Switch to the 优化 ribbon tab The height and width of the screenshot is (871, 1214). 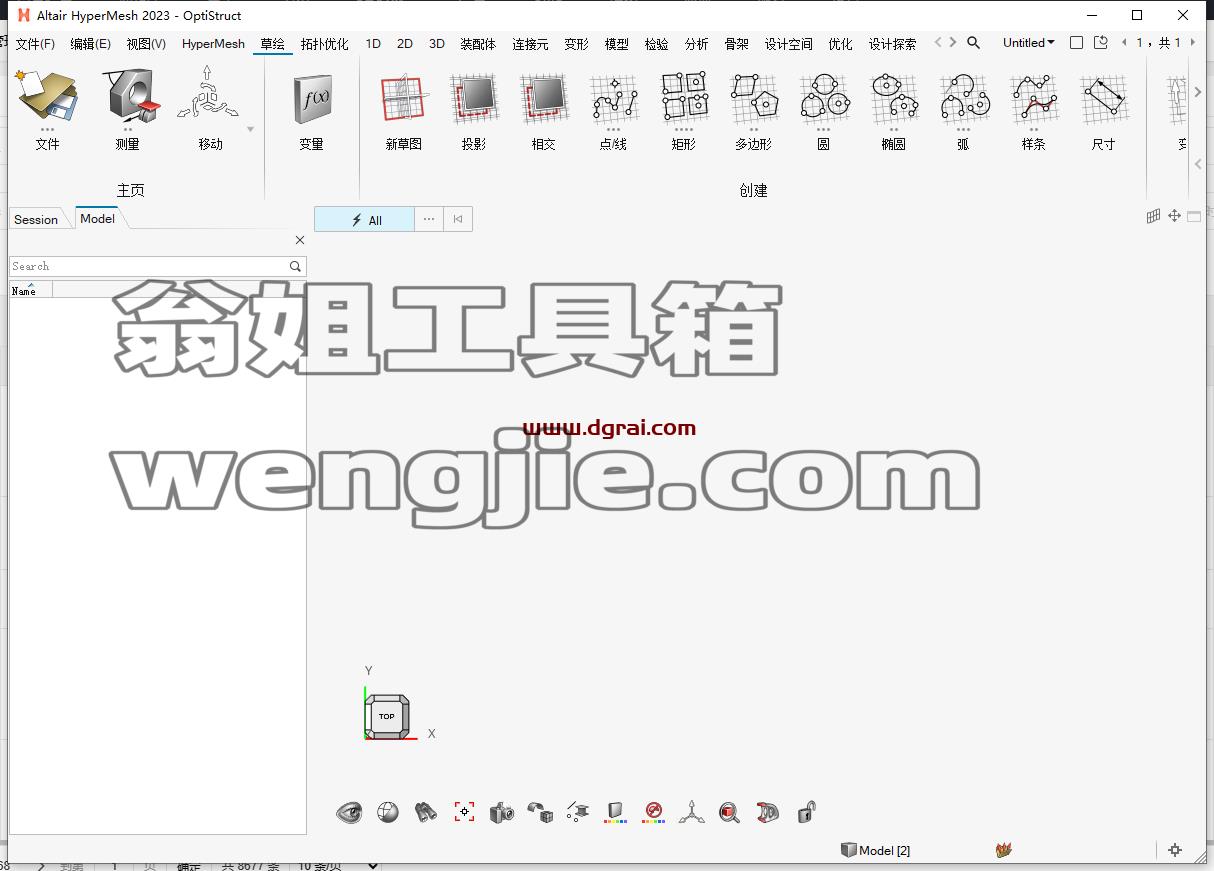[x=840, y=44]
